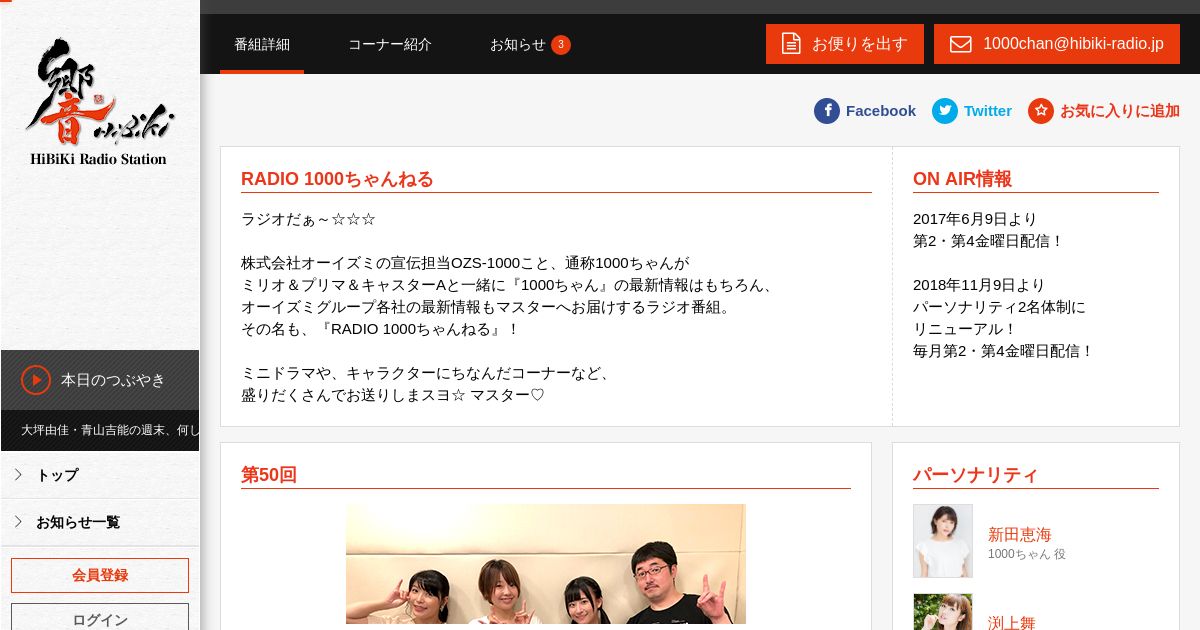This screenshot has height=630, width=1200.
Task: Click the text 毎月第2・第4金曜日配信！
Action: tap(1004, 351)
